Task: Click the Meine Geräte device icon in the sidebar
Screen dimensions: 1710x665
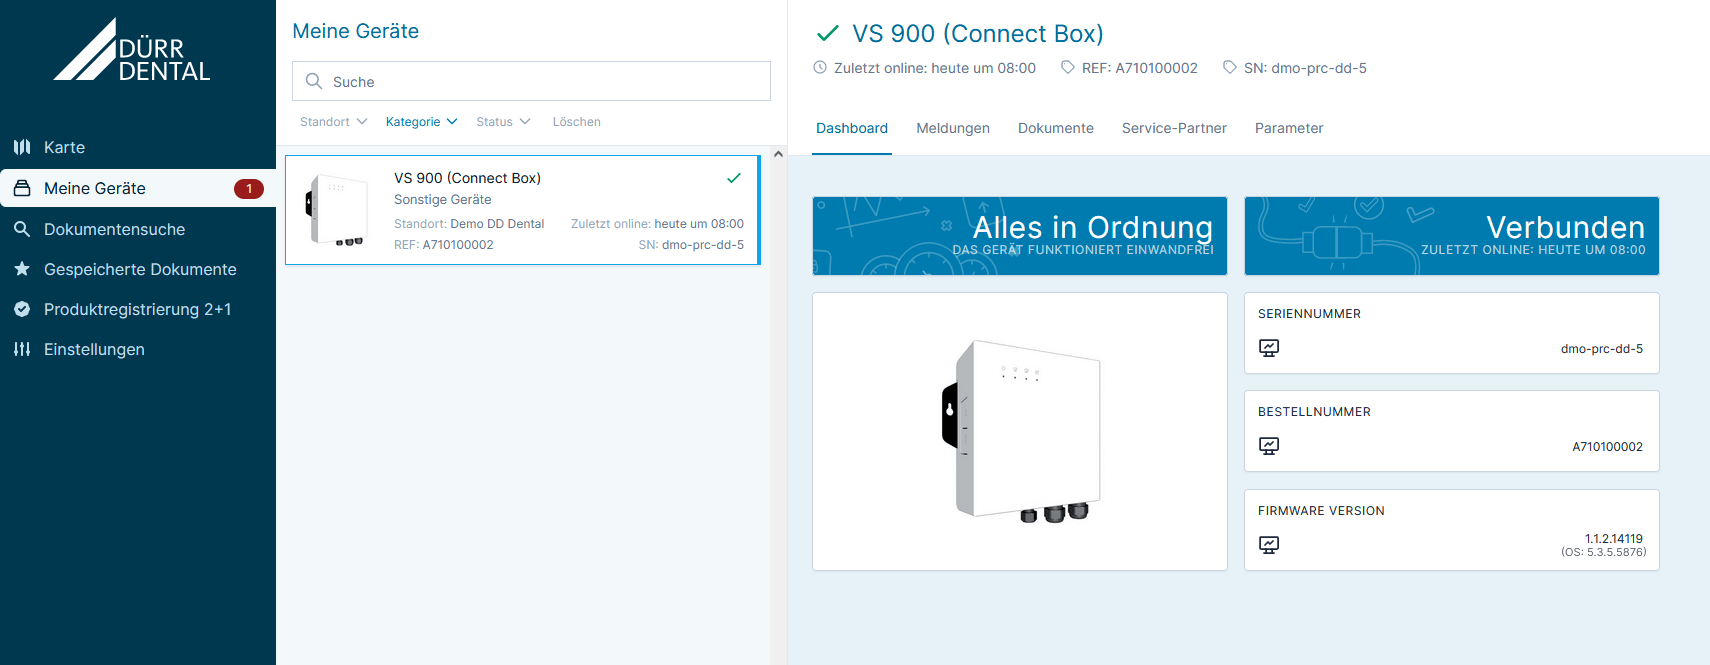Action: click(22, 188)
